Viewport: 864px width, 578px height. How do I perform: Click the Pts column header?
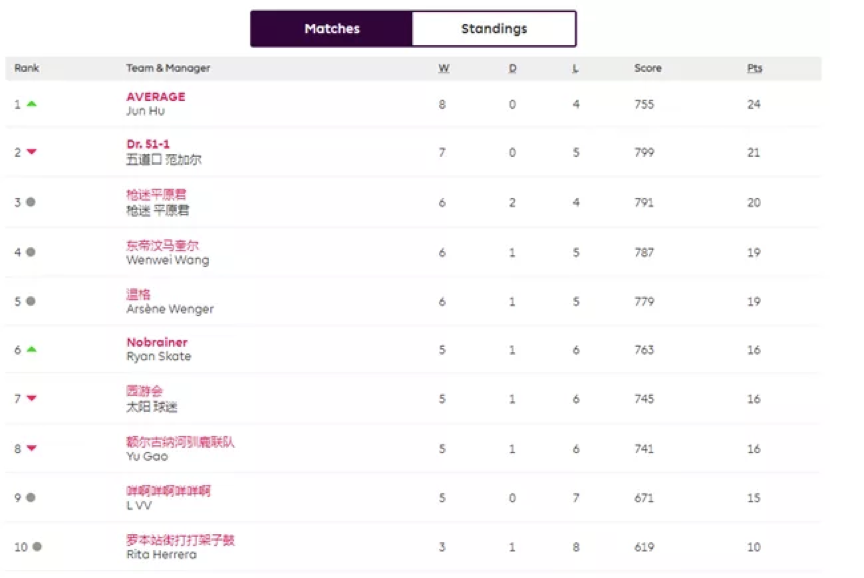tap(754, 68)
